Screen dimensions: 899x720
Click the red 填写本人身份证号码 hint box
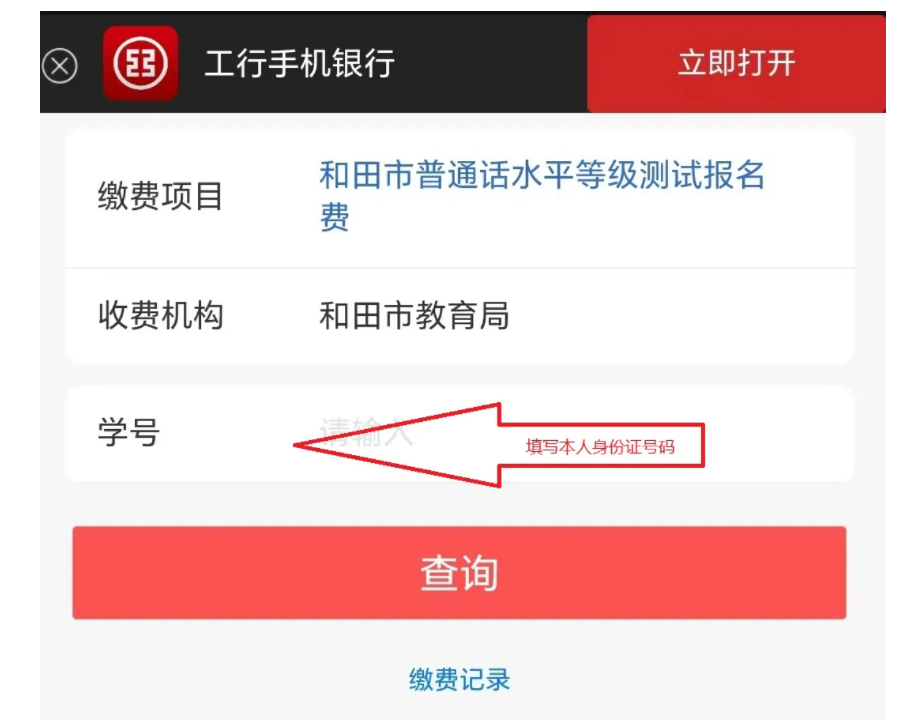pos(601,446)
